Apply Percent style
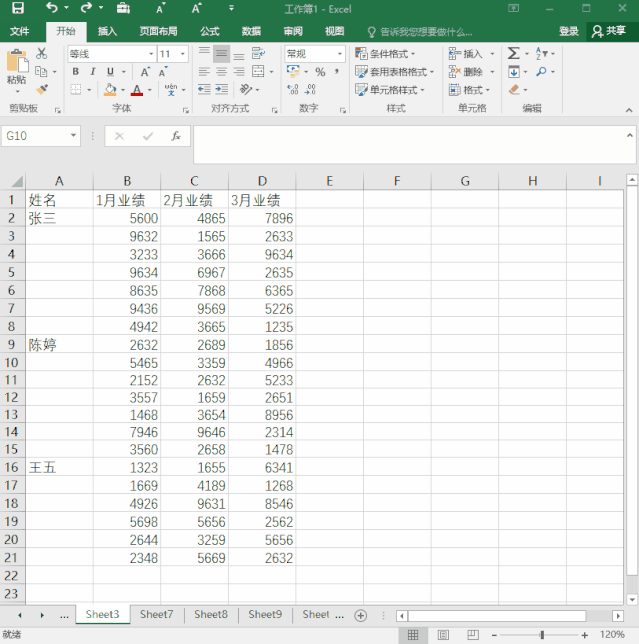The height and width of the screenshot is (644, 639). pos(320,72)
